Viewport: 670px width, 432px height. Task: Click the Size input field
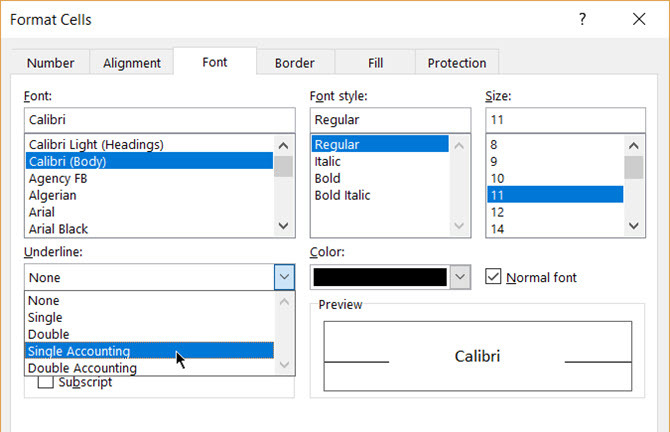pos(565,120)
